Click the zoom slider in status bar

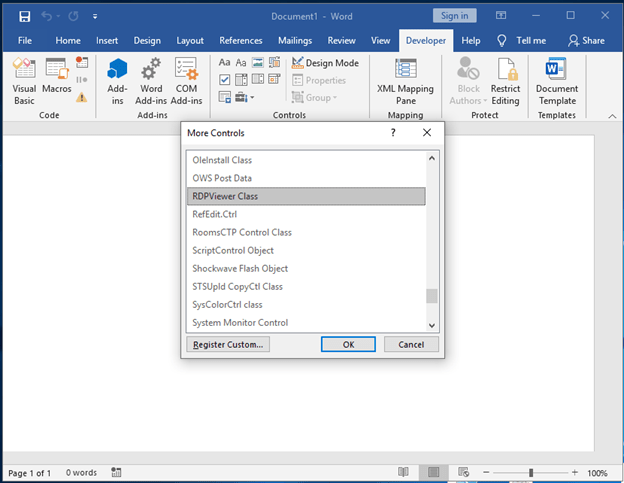[x=531, y=472]
